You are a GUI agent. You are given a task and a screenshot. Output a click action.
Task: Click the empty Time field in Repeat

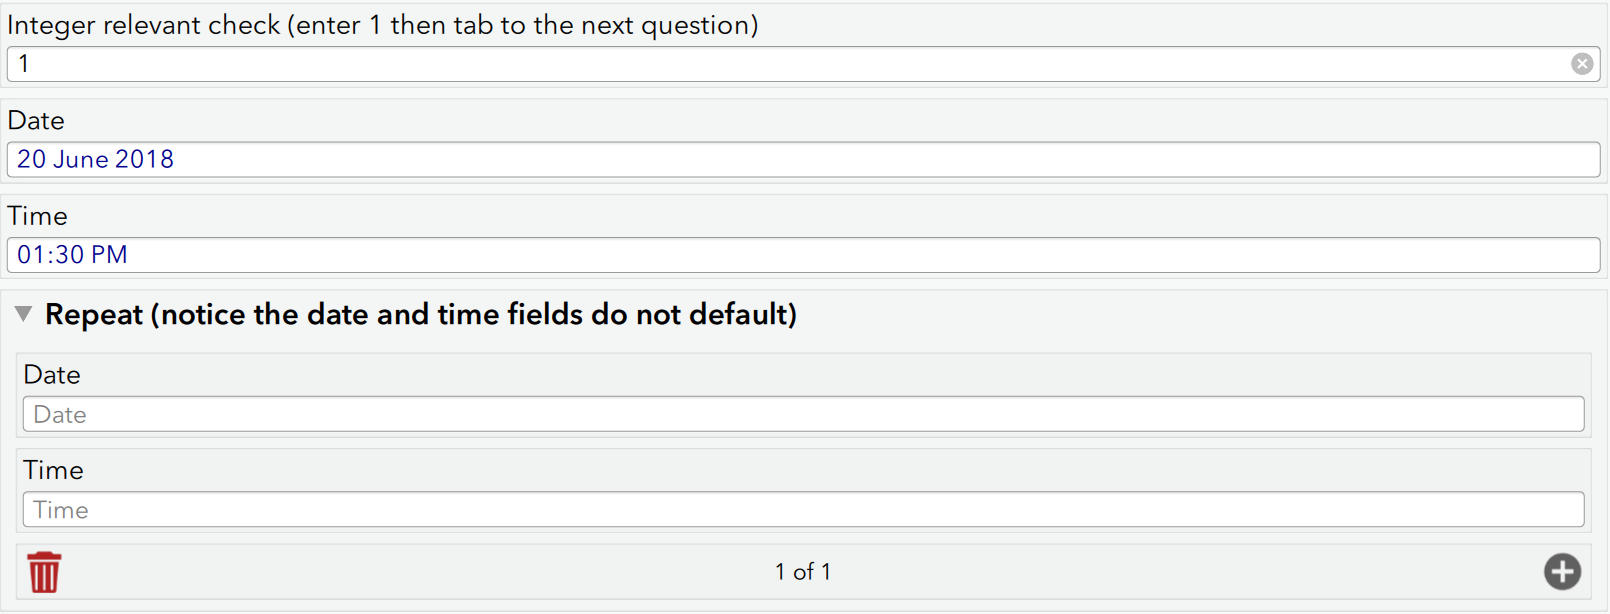click(802, 510)
